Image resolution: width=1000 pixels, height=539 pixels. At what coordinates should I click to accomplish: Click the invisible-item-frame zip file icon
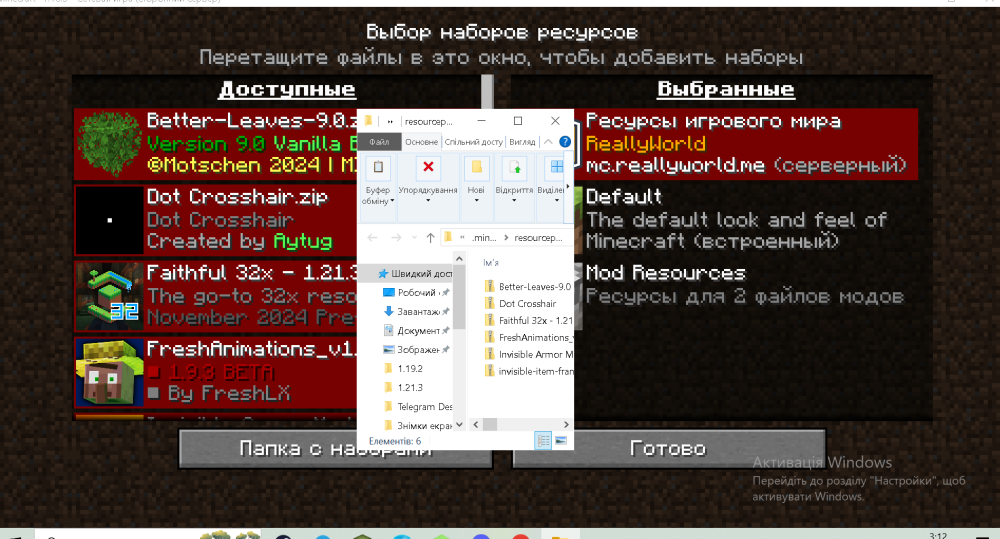(x=489, y=371)
